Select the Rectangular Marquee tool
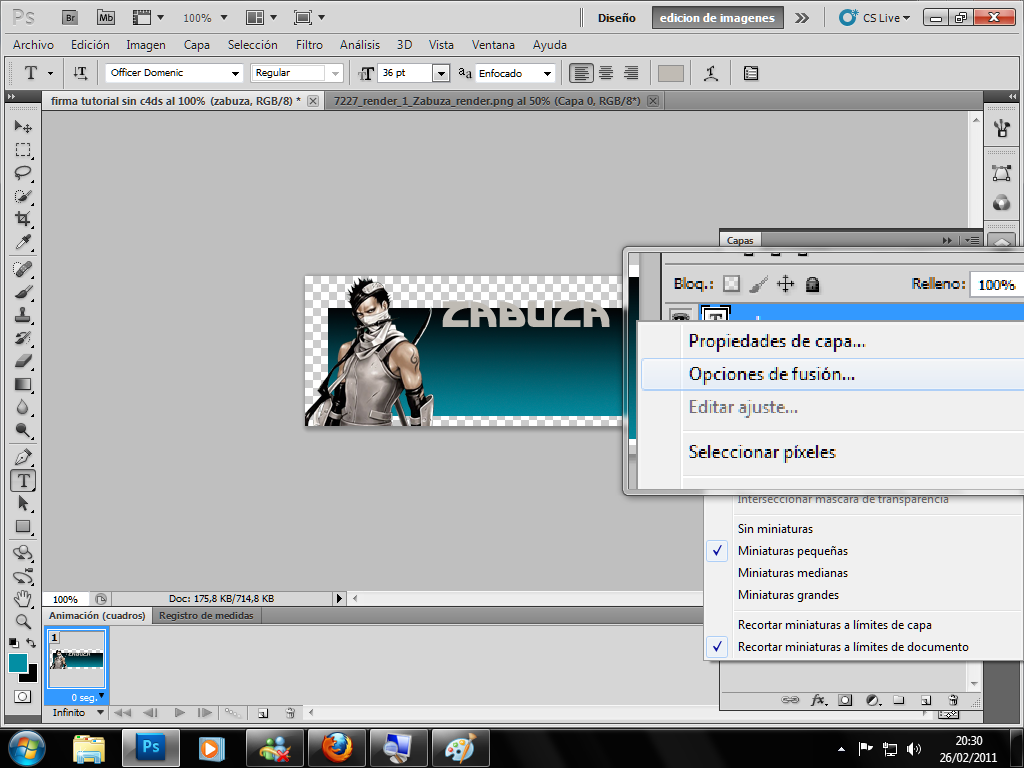Image resolution: width=1024 pixels, height=768 pixels. [23, 150]
